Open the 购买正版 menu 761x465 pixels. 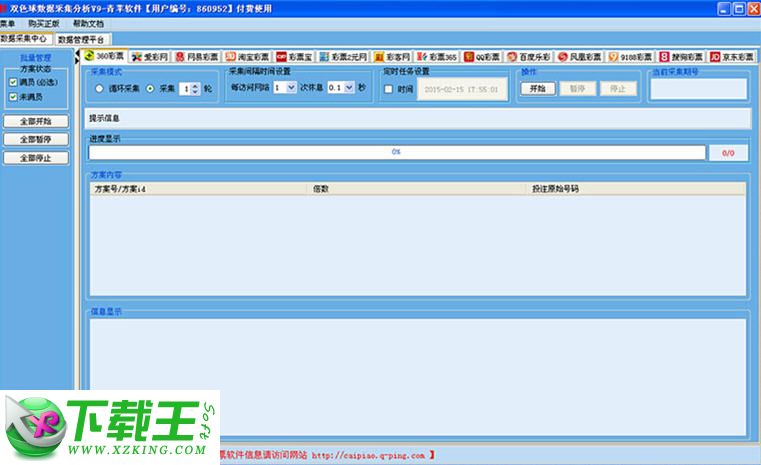[x=44, y=23]
